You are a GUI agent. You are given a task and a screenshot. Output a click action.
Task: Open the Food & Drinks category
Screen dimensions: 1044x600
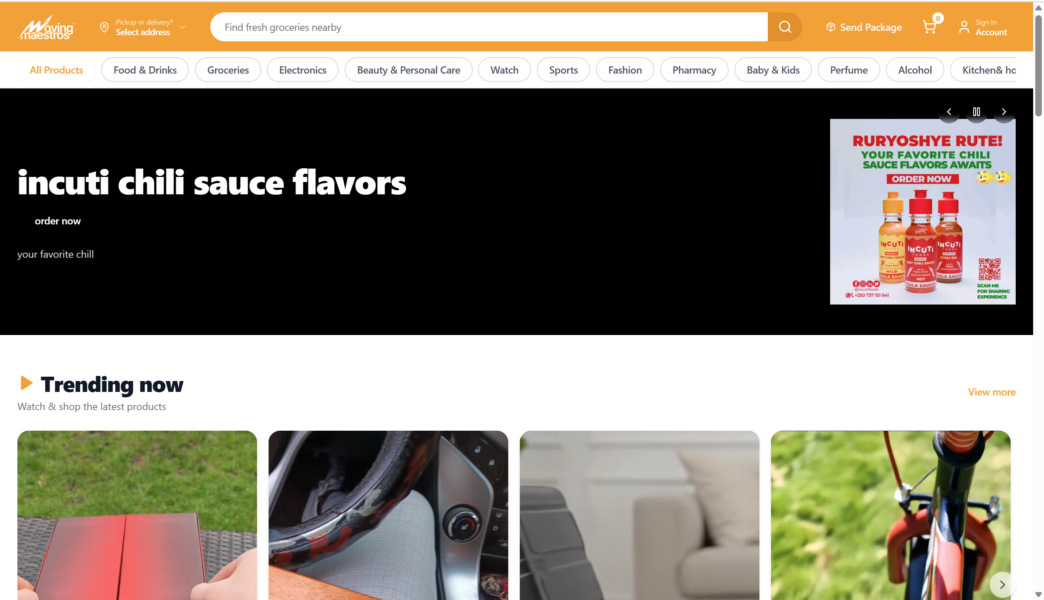pyautogui.click(x=145, y=70)
